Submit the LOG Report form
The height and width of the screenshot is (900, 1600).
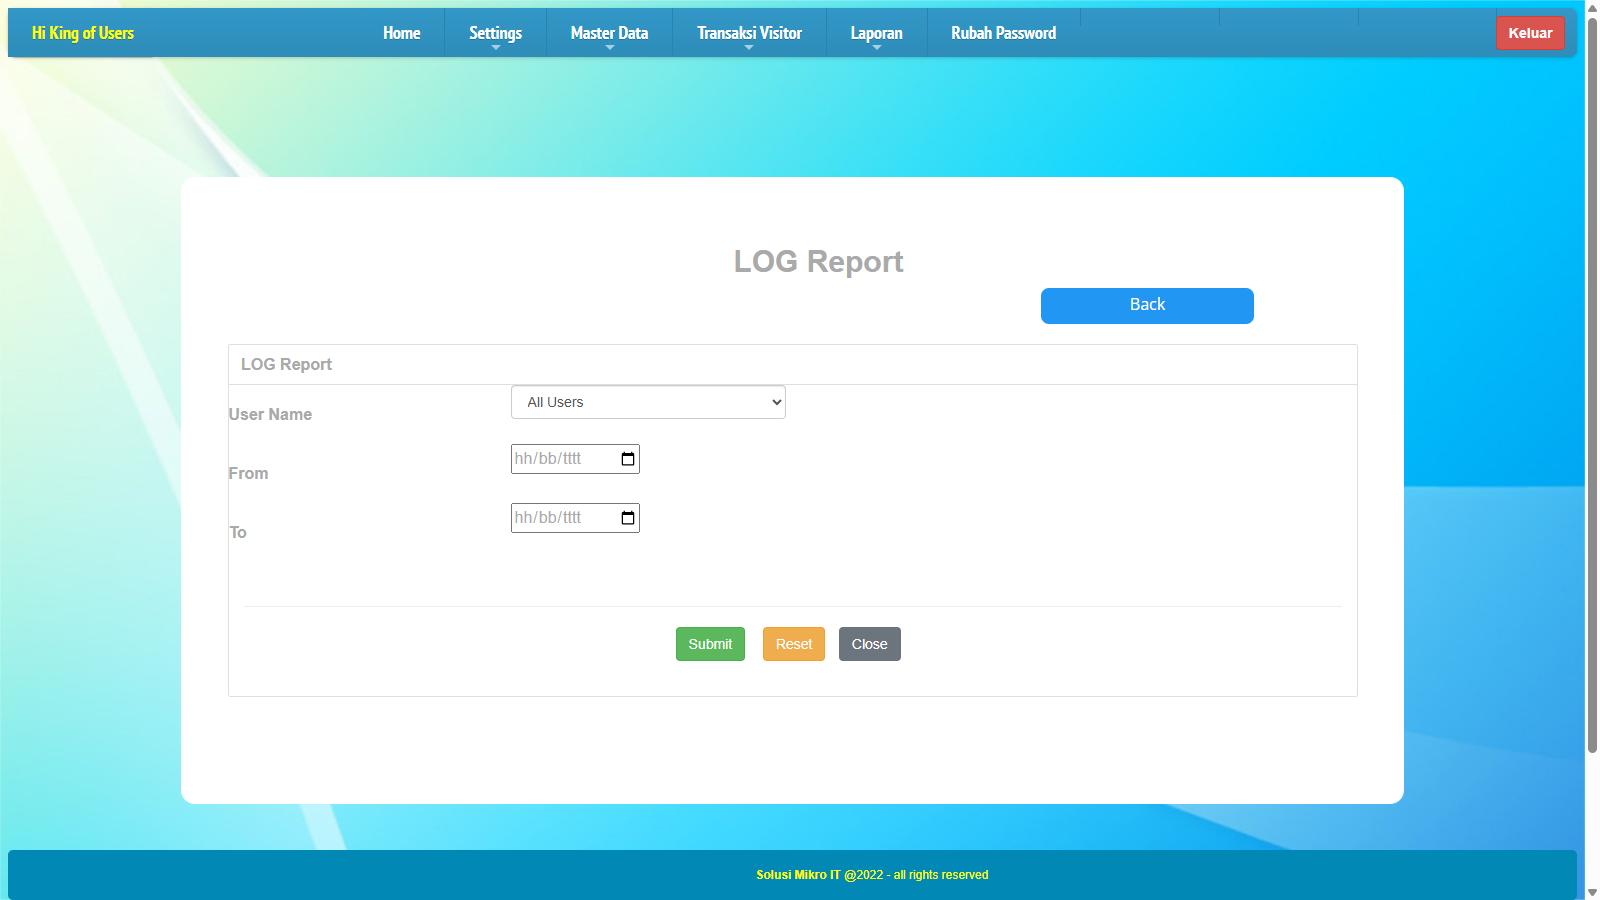click(x=710, y=644)
